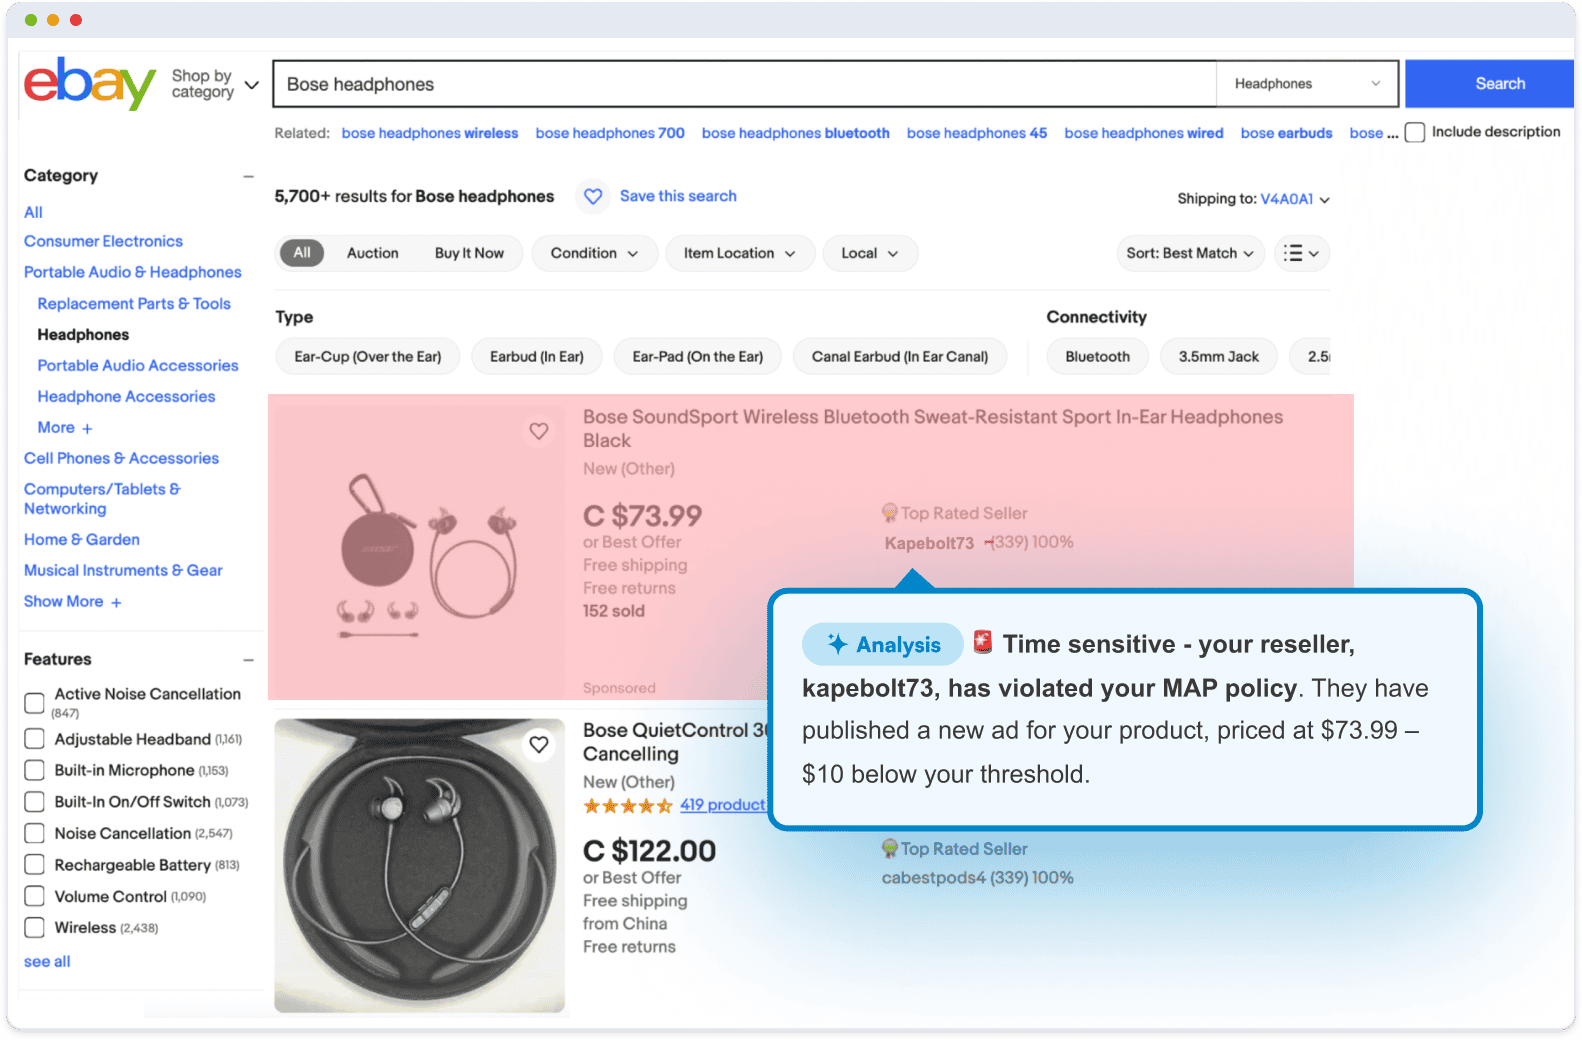The image size is (1582, 1040).
Task: Open related search bose headphones 700
Action: tap(610, 133)
